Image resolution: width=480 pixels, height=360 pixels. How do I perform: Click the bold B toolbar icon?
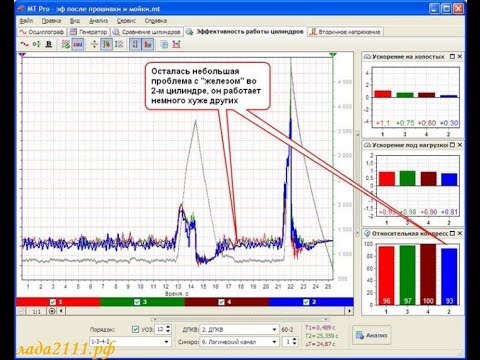49,44
